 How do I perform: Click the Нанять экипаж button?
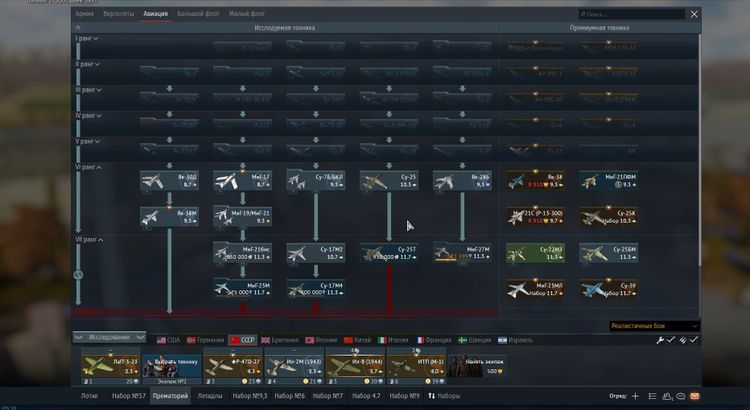[476, 365]
